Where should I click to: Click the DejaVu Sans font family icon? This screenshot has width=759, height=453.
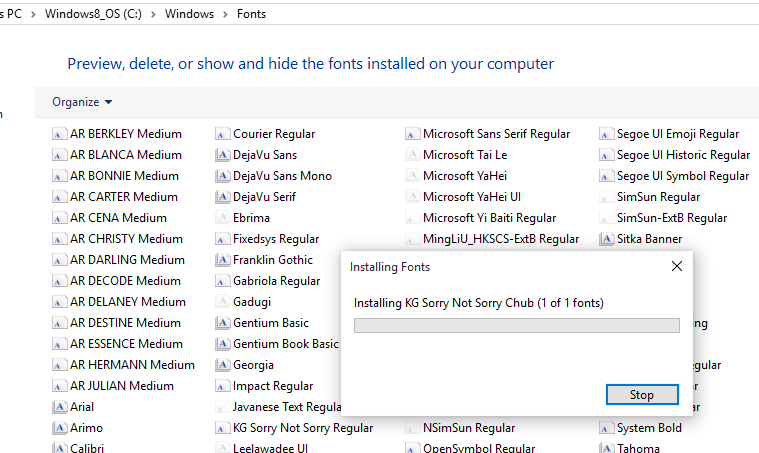222,155
